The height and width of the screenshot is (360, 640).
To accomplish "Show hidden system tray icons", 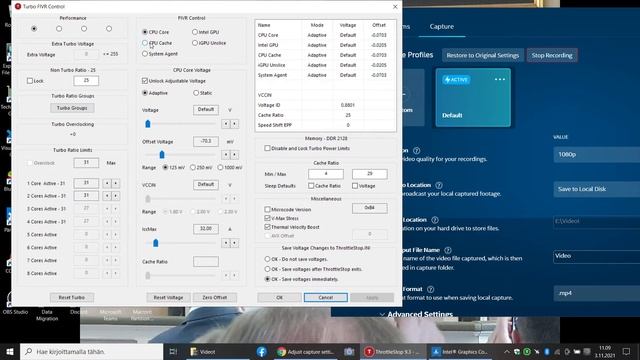I will [x=507, y=351].
